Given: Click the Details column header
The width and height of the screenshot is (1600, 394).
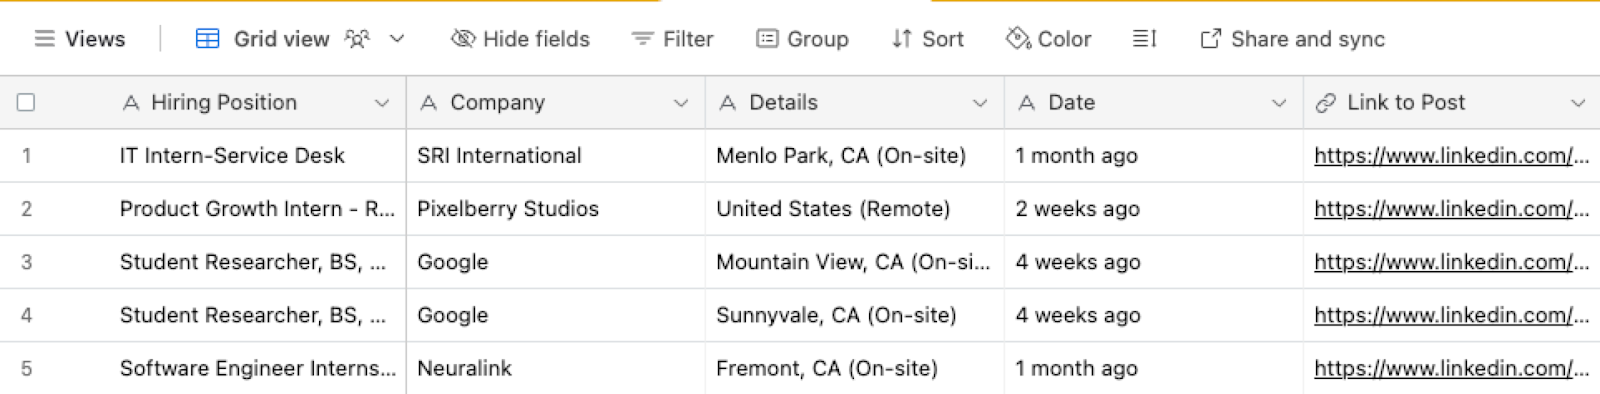Looking at the screenshot, I should (x=855, y=102).
